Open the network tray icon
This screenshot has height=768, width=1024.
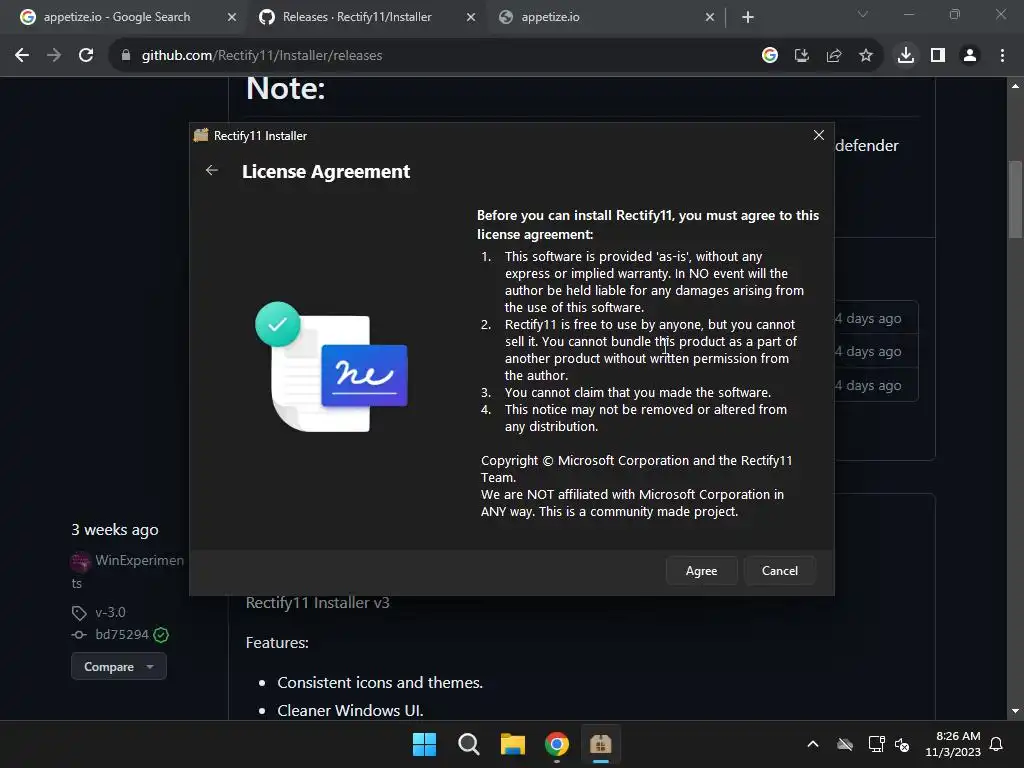(x=876, y=744)
